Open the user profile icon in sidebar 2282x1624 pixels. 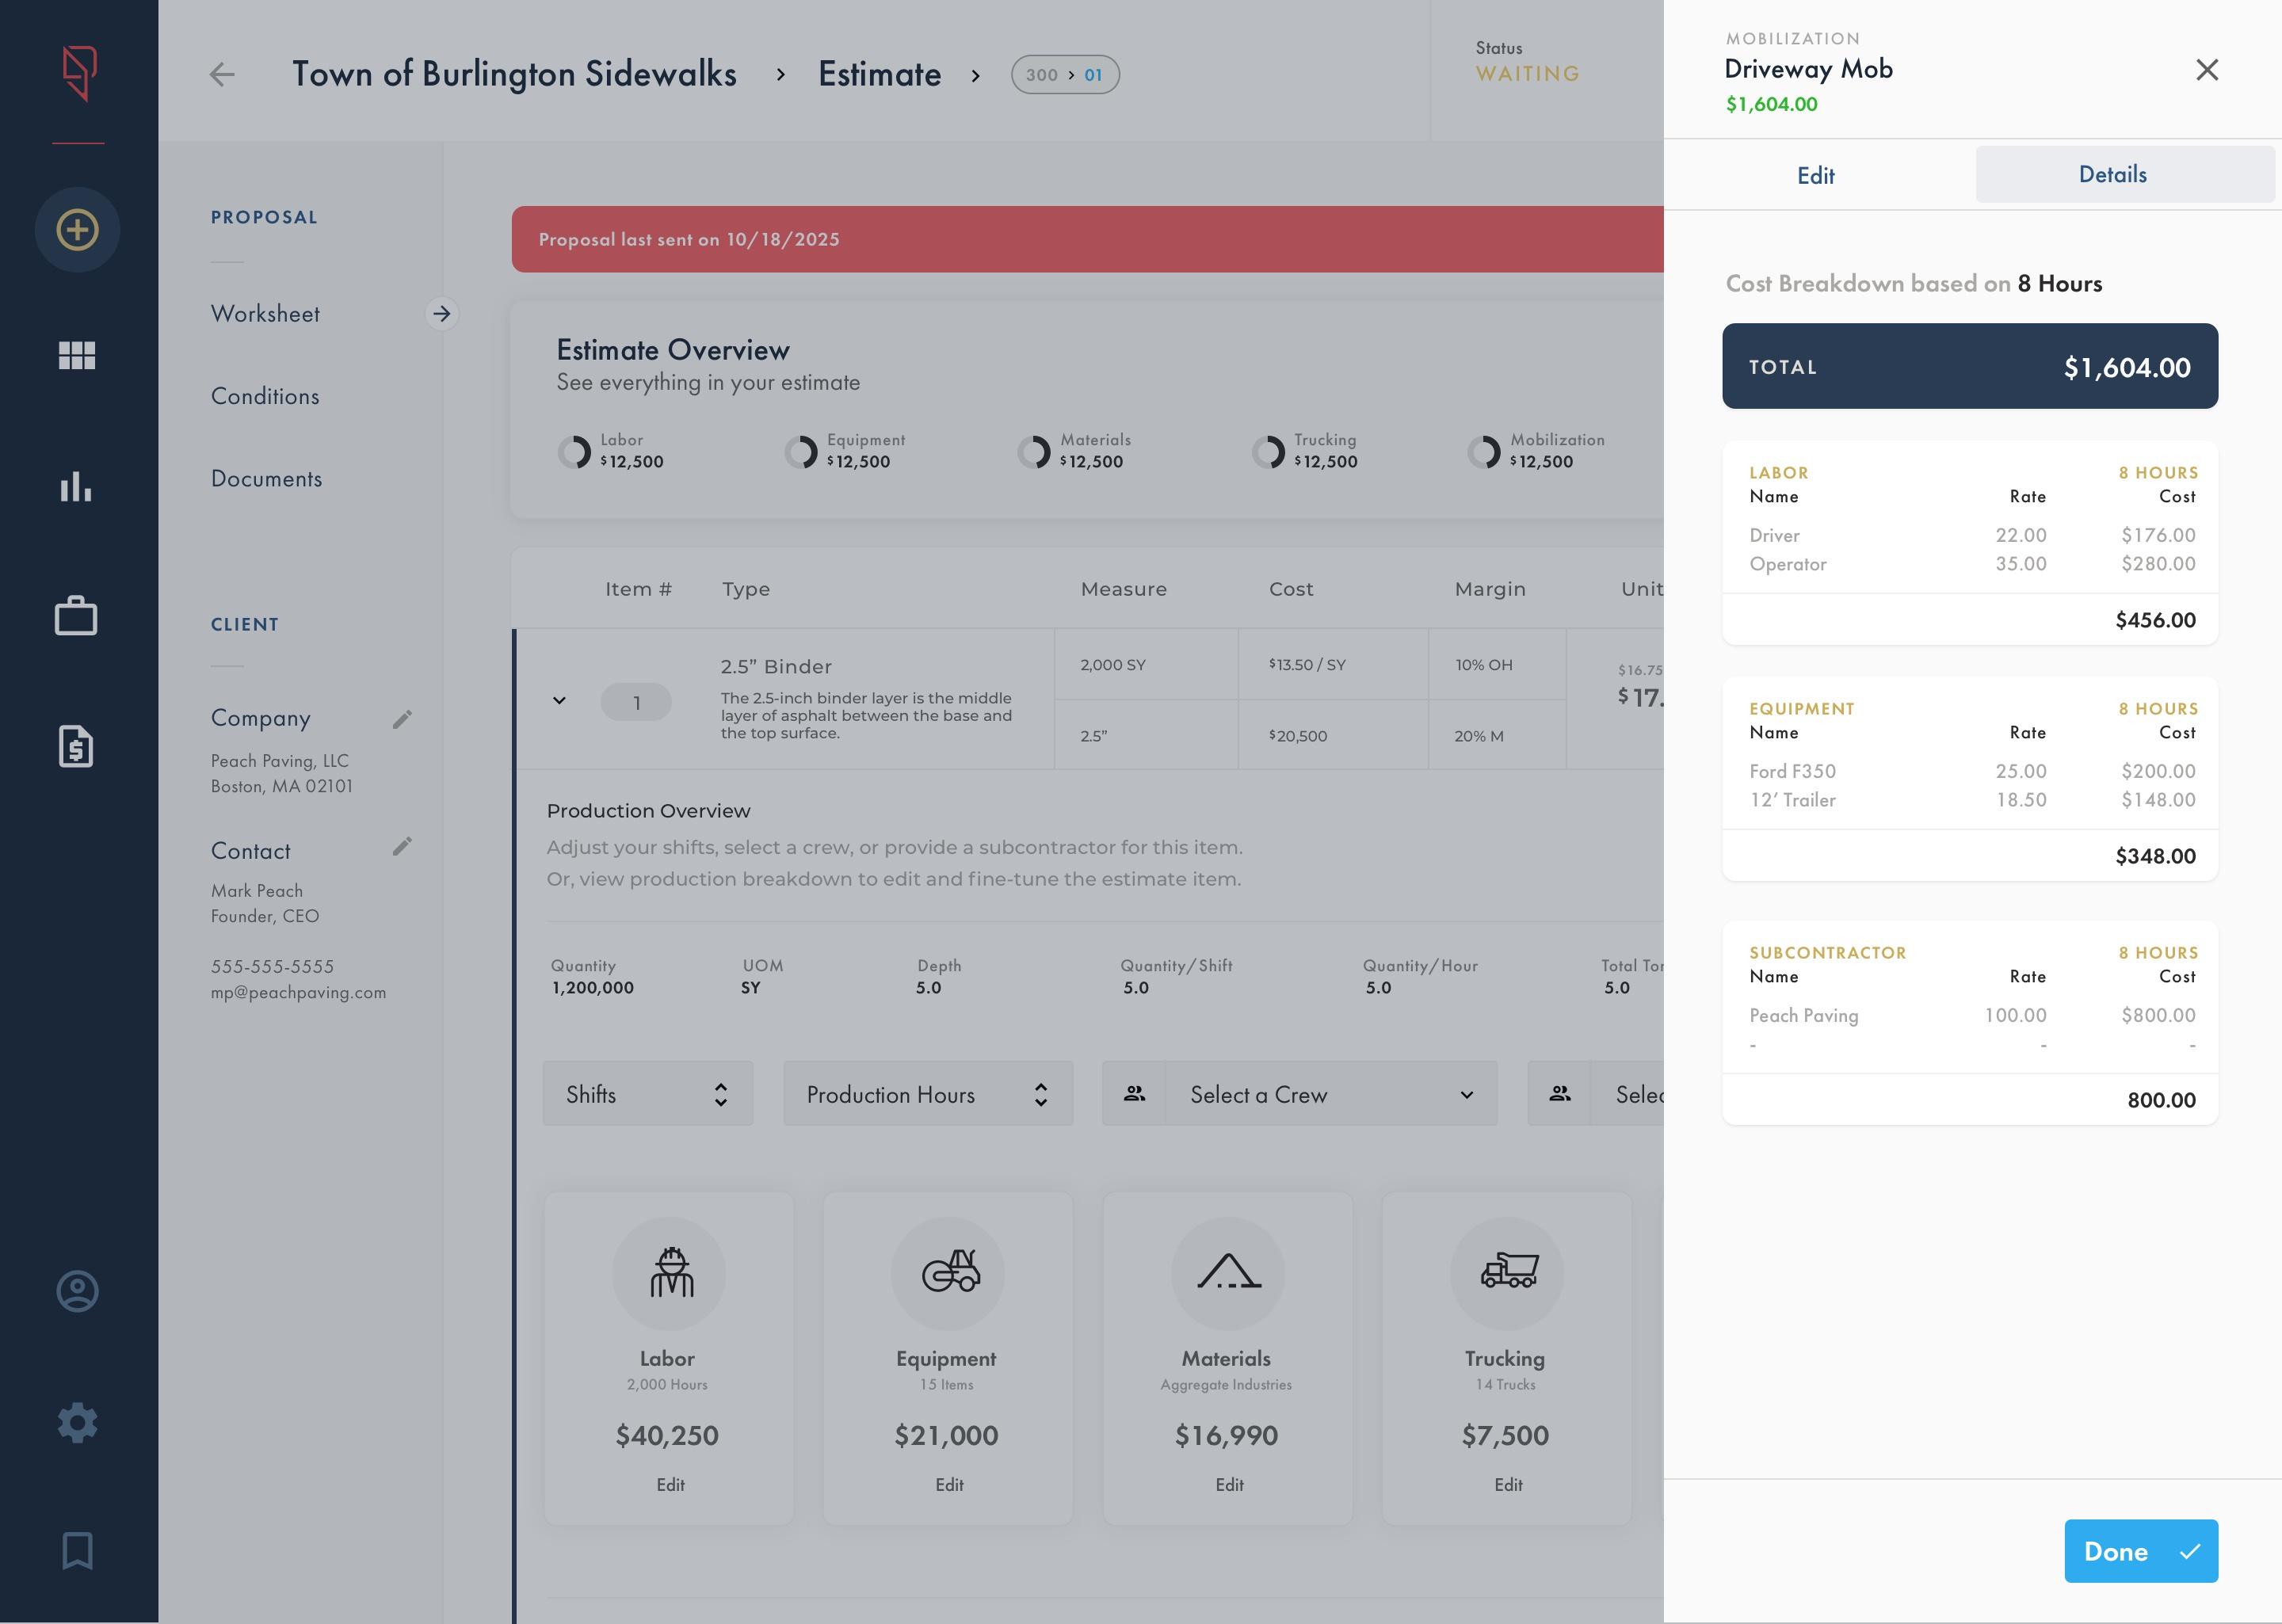[77, 1291]
